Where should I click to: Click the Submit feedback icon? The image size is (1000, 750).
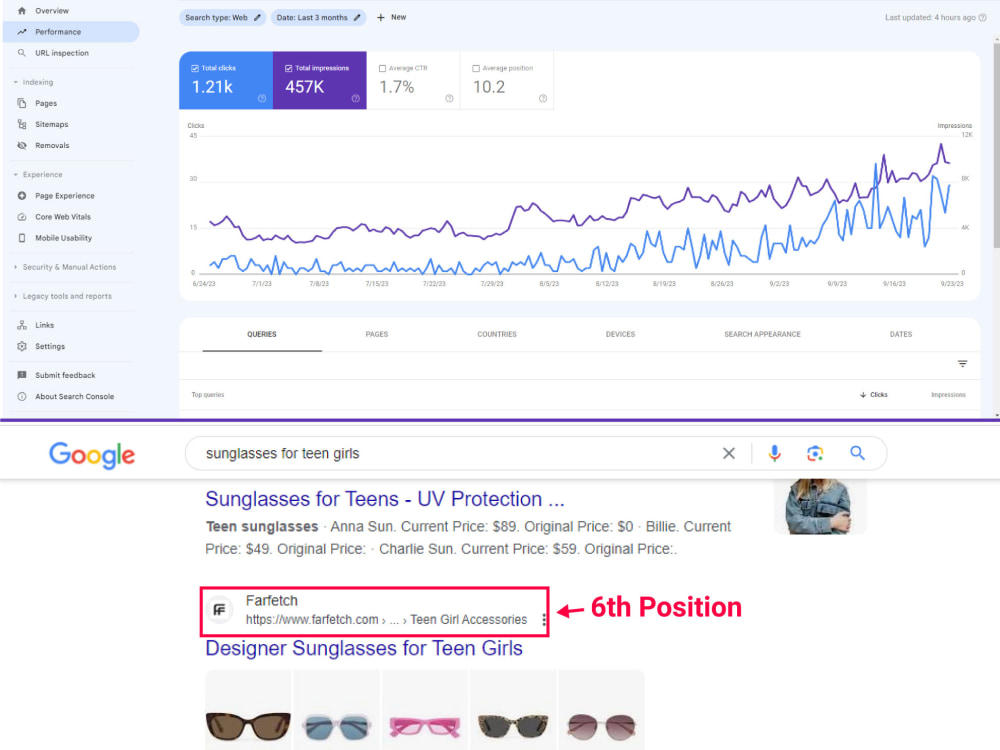coord(22,375)
